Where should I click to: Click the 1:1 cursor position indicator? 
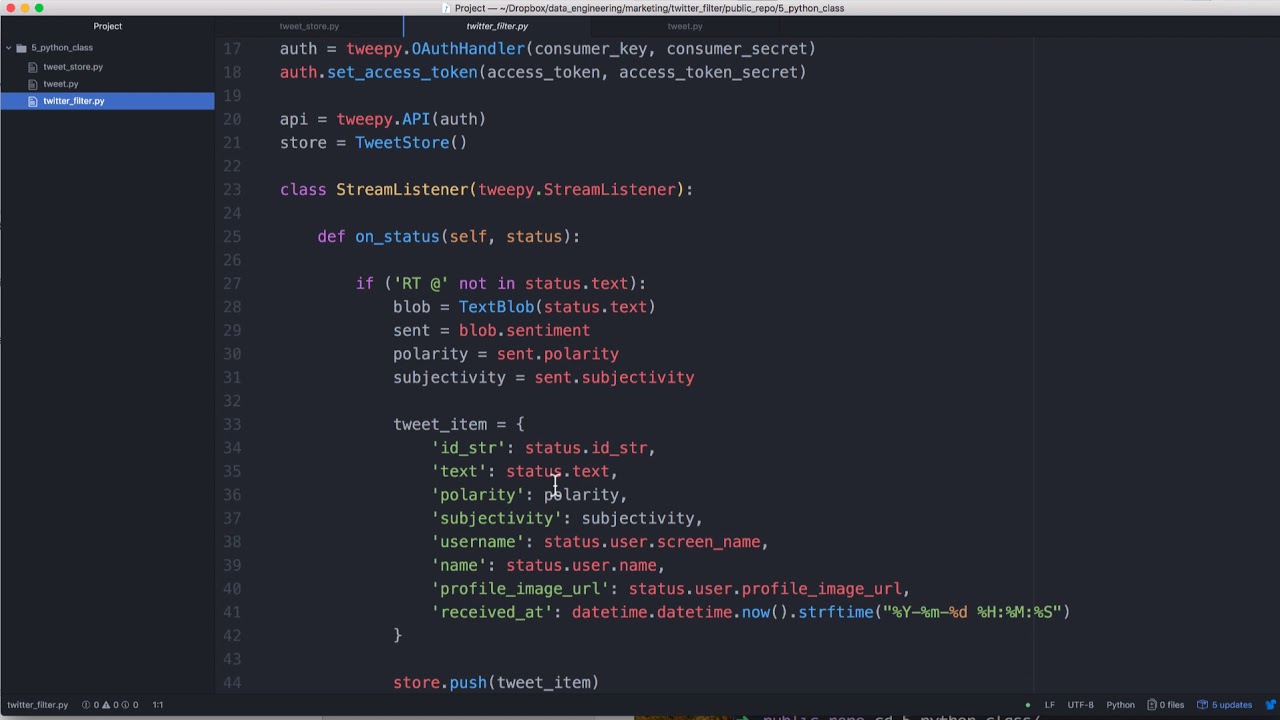tap(158, 705)
